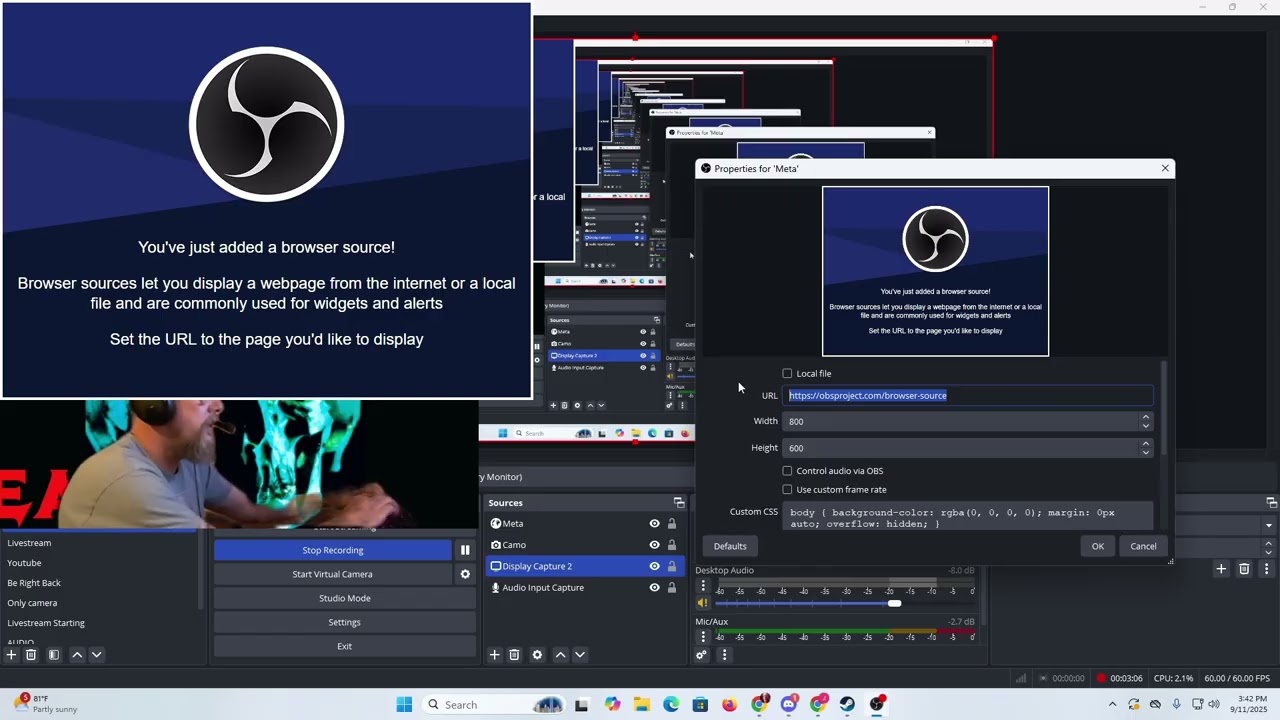
Task: Delete the selected scene via trash icon under the scene list
Action: point(31,655)
